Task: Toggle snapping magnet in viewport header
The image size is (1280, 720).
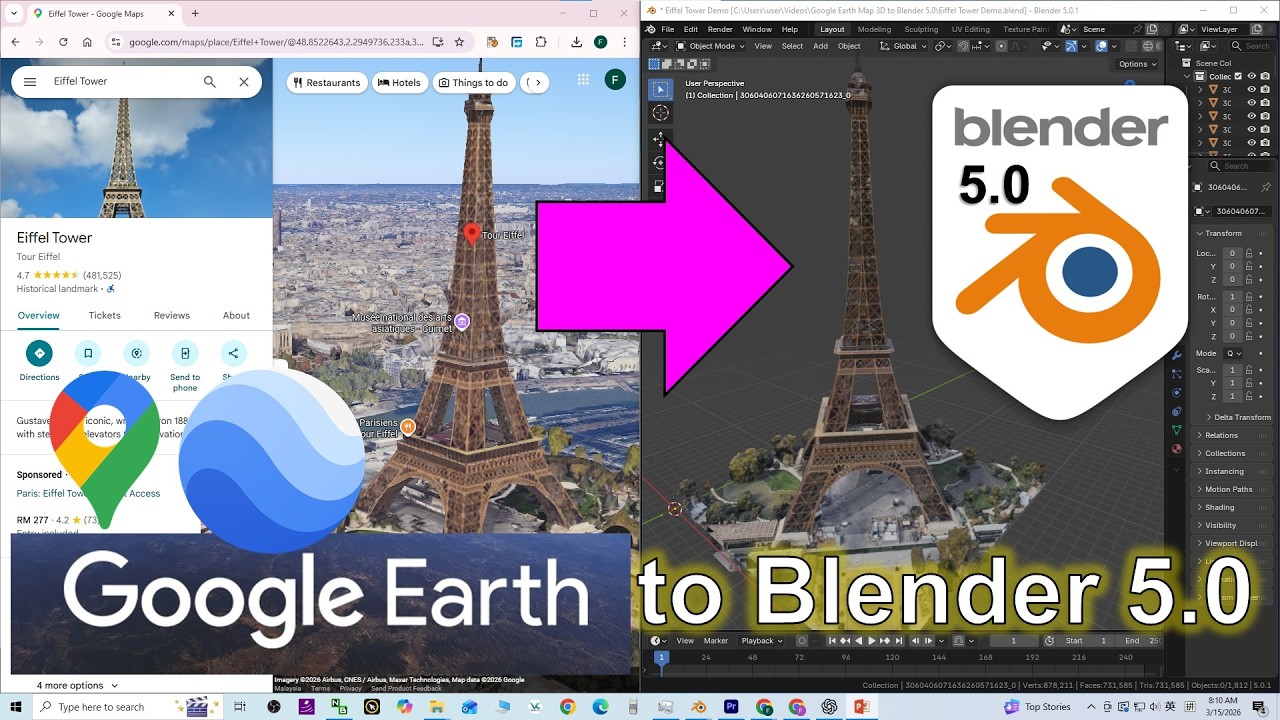Action: pyautogui.click(x=963, y=46)
